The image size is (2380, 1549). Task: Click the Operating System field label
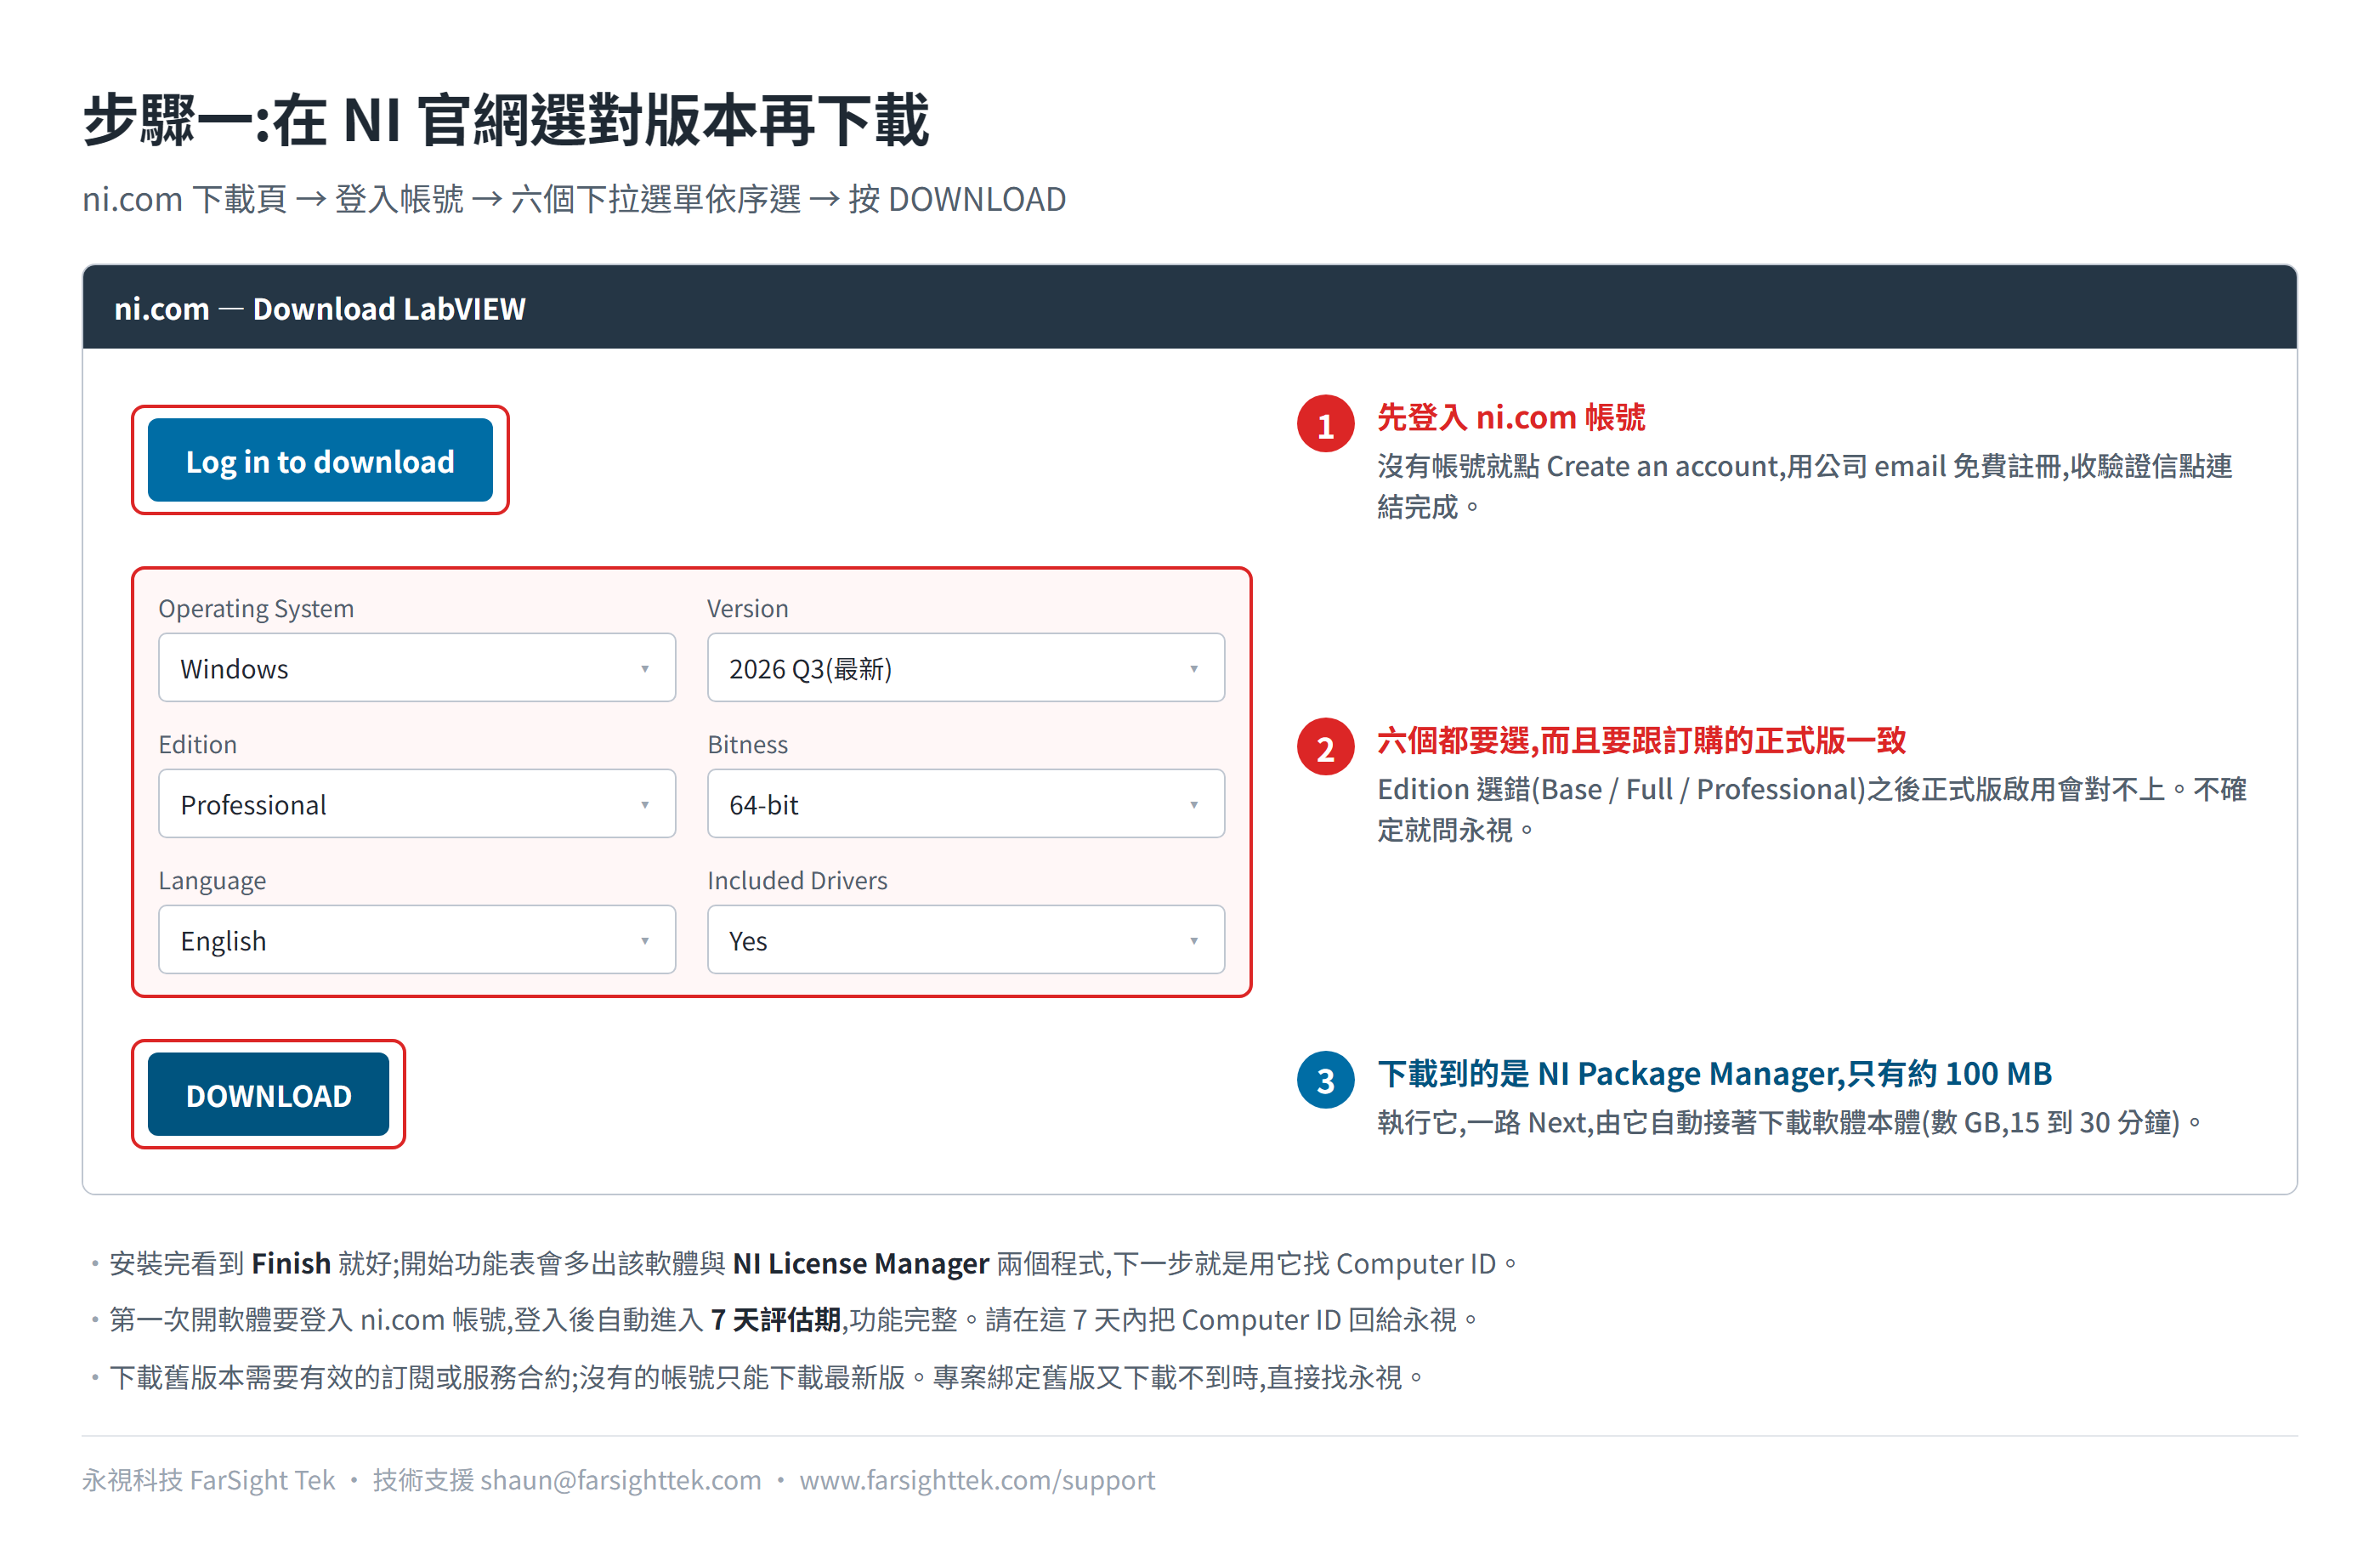(x=256, y=608)
